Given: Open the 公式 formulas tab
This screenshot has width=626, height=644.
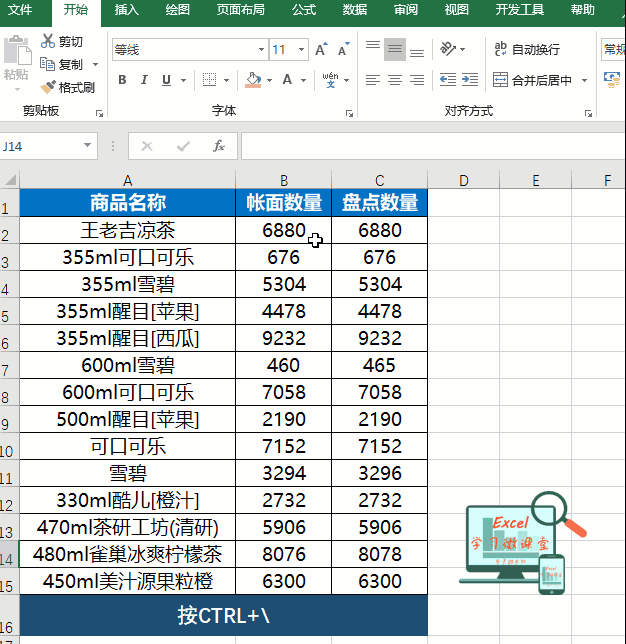Looking at the screenshot, I should click(x=304, y=9).
